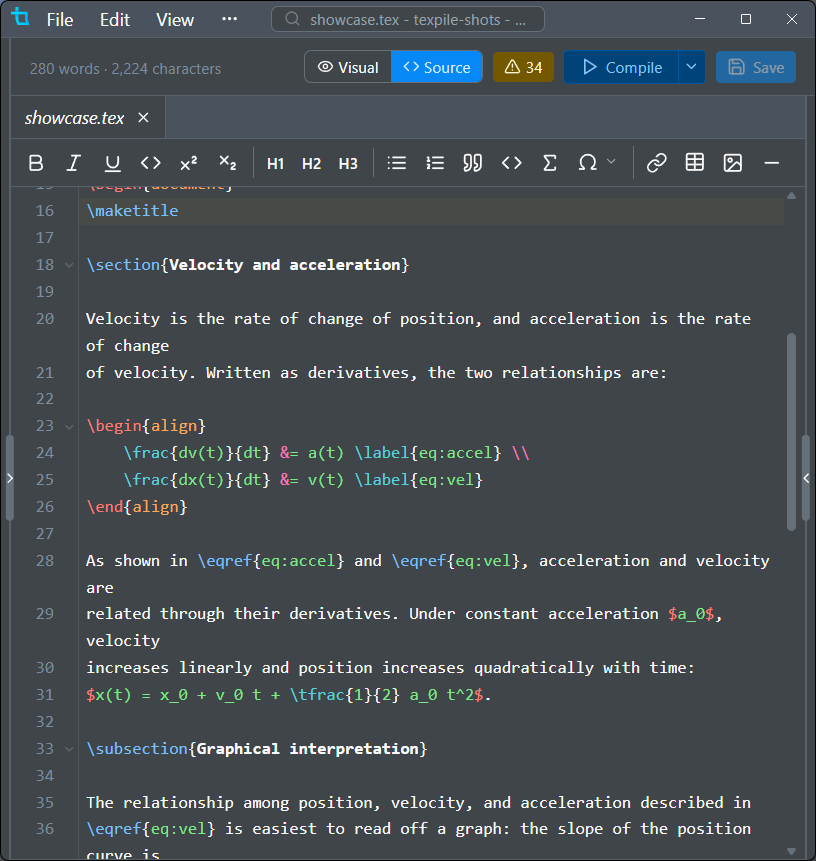Click \label{eq:vel} on line 25
This screenshot has height=861, width=816.
pyautogui.click(x=418, y=480)
